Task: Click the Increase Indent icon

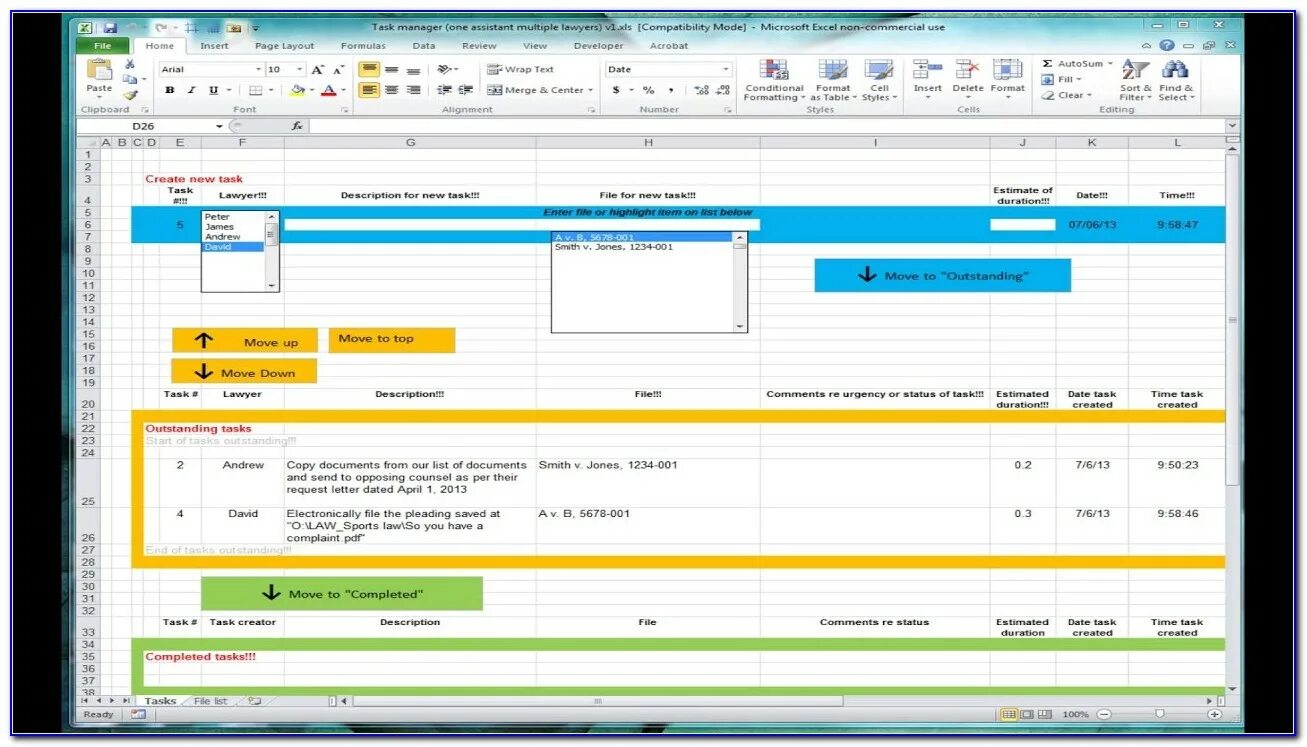Action: (465, 90)
